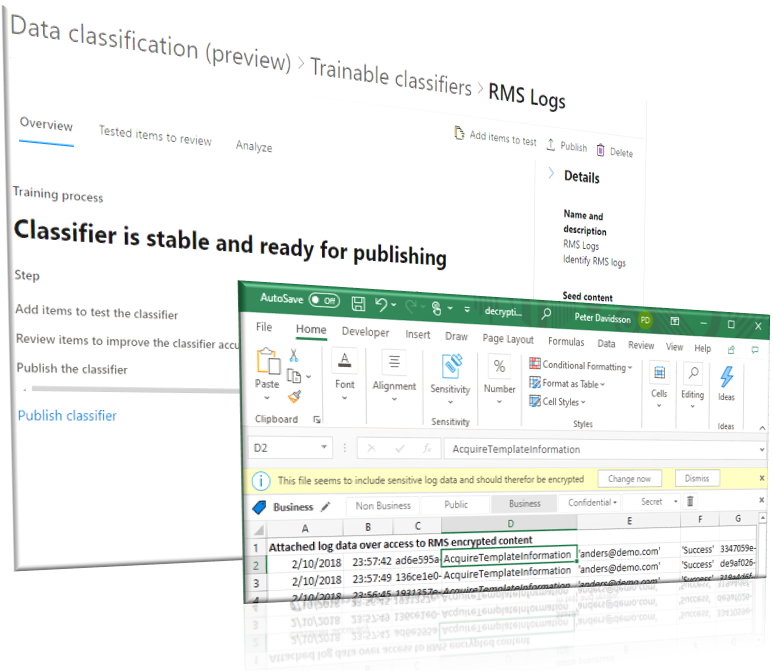The width and height of the screenshot is (773, 671).
Task: Delete the RMS Logs classifier
Action: tap(614, 151)
